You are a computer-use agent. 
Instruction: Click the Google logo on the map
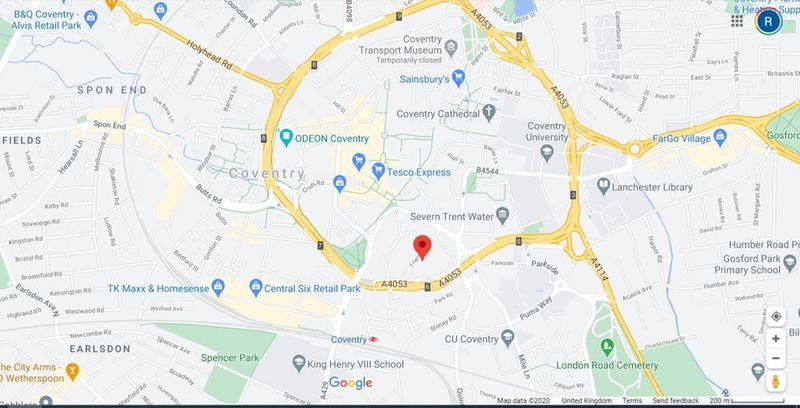[x=351, y=383]
